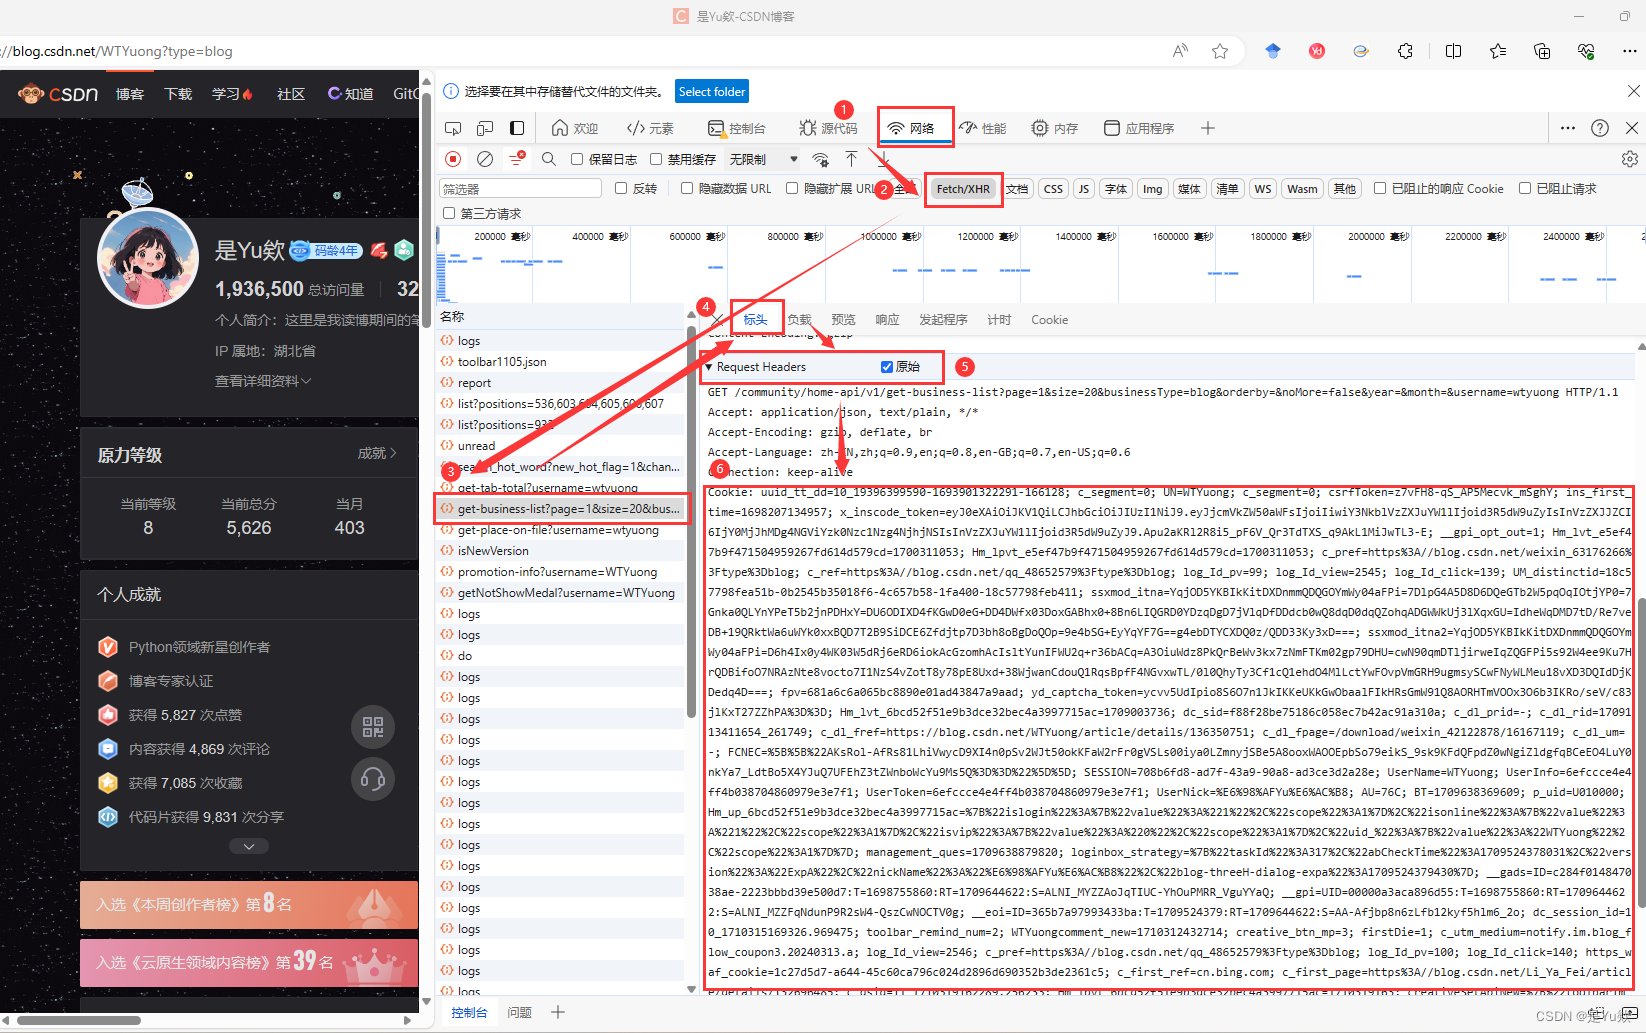Click the inspect element picker icon
Screen dimensions: 1646x1033
(453, 128)
